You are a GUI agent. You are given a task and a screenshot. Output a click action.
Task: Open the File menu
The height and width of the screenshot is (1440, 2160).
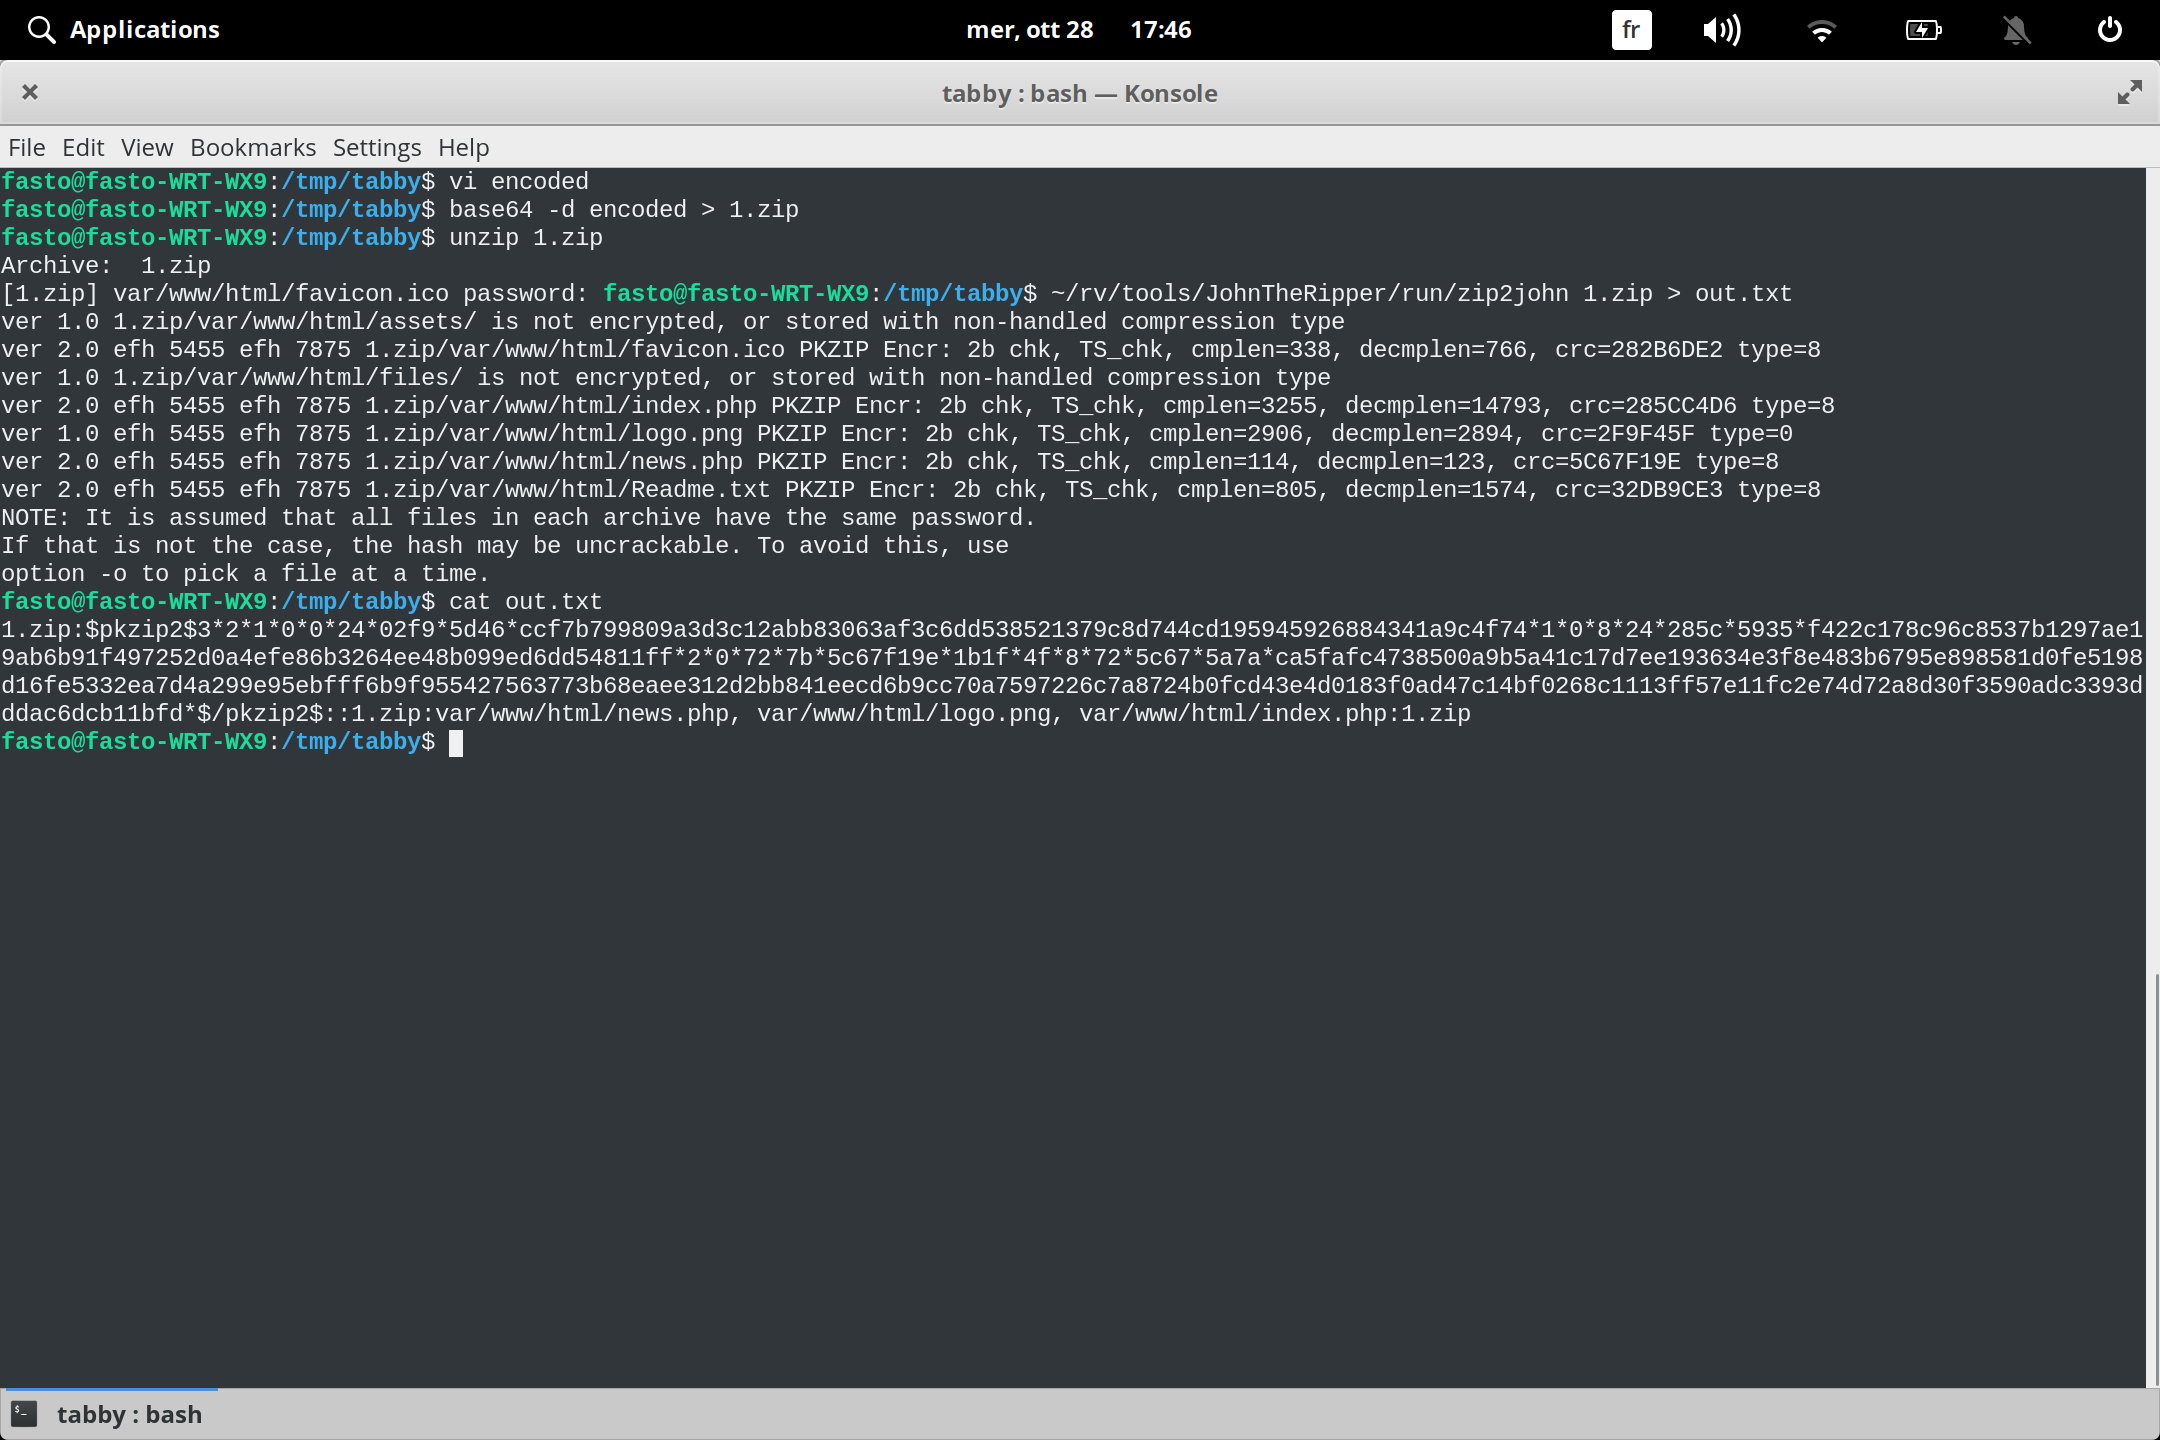click(x=26, y=147)
